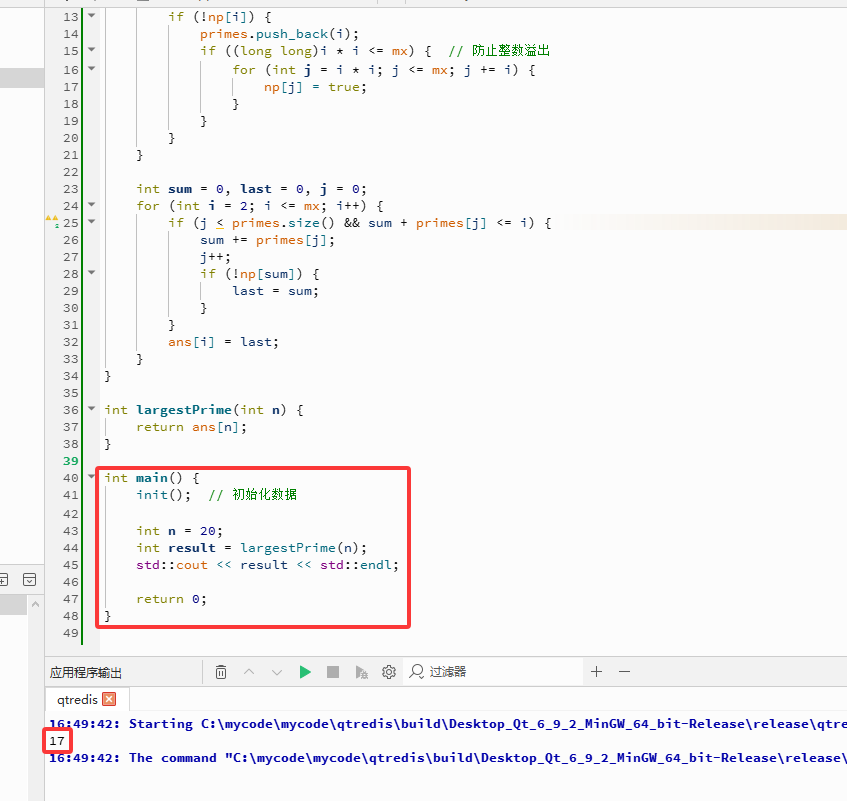Go to next output item arrow
Screen dimensions: 847x801
[x=277, y=672]
